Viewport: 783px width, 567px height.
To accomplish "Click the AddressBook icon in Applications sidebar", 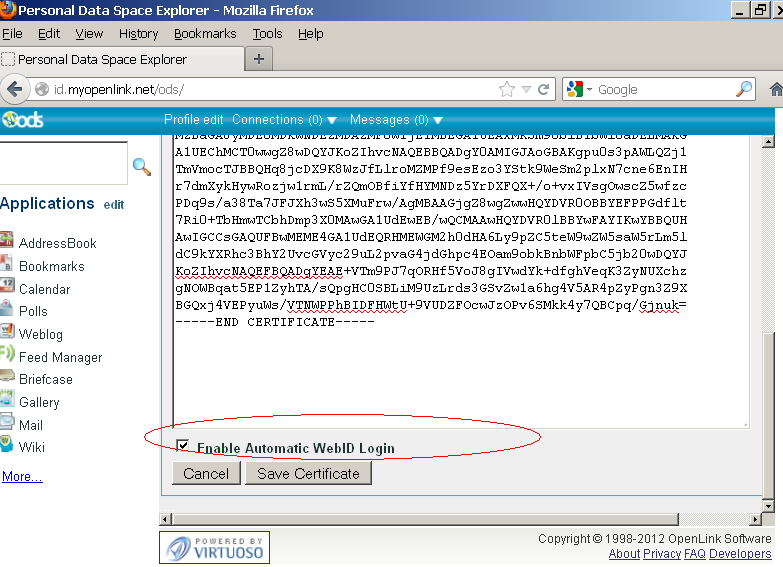I will click(x=6, y=242).
